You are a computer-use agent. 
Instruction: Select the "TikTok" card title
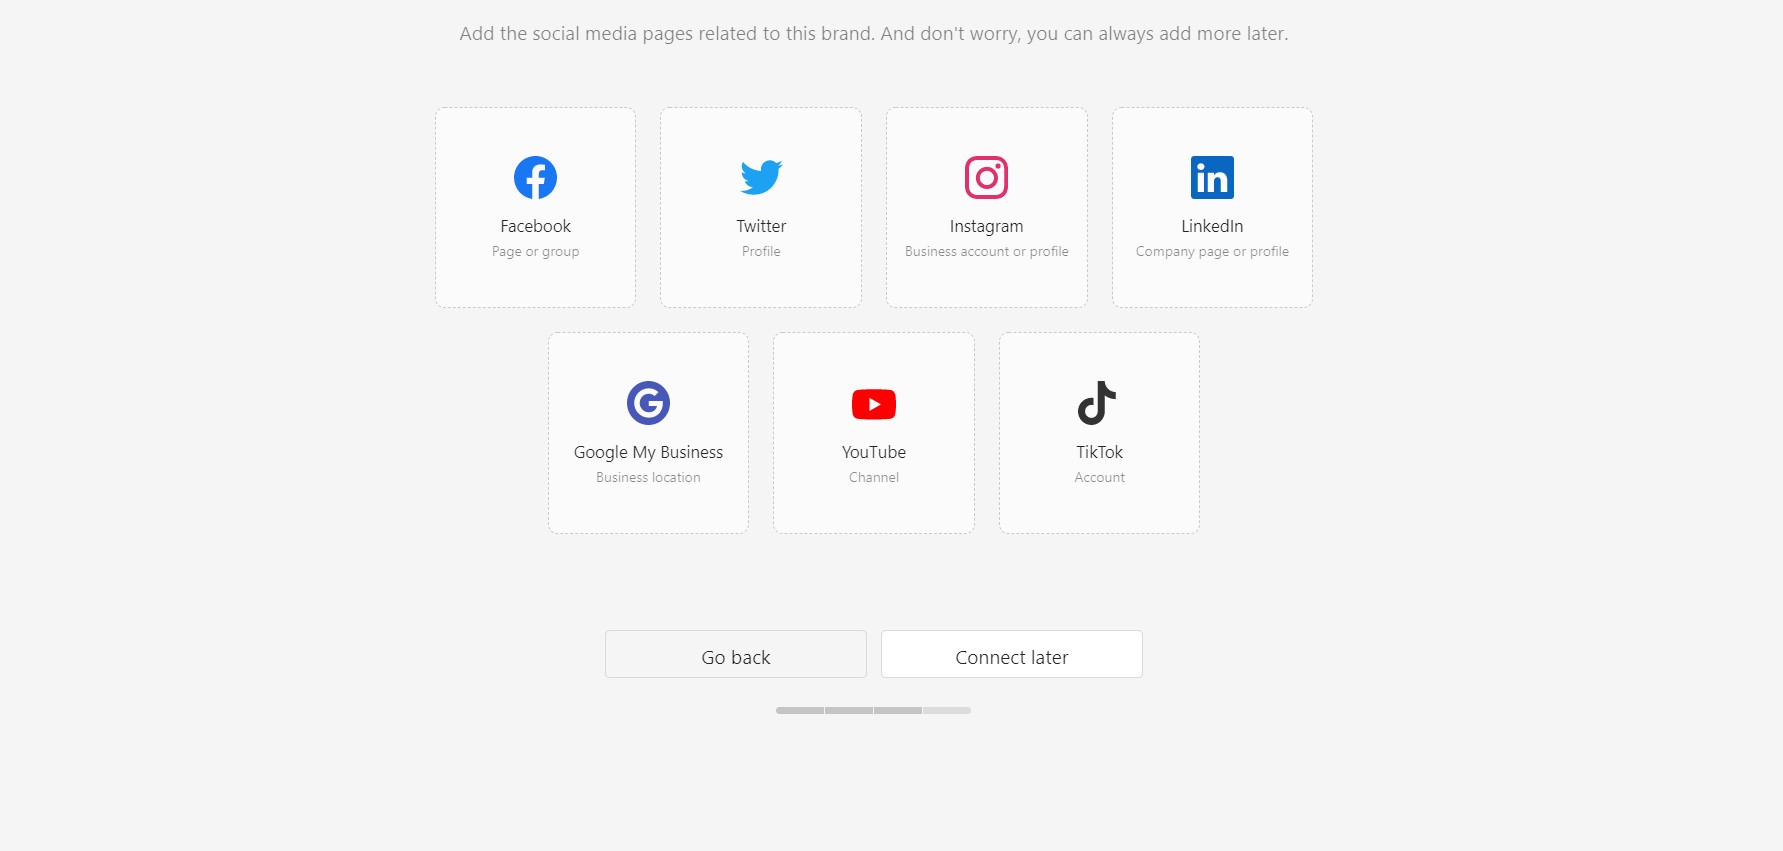point(1099,452)
